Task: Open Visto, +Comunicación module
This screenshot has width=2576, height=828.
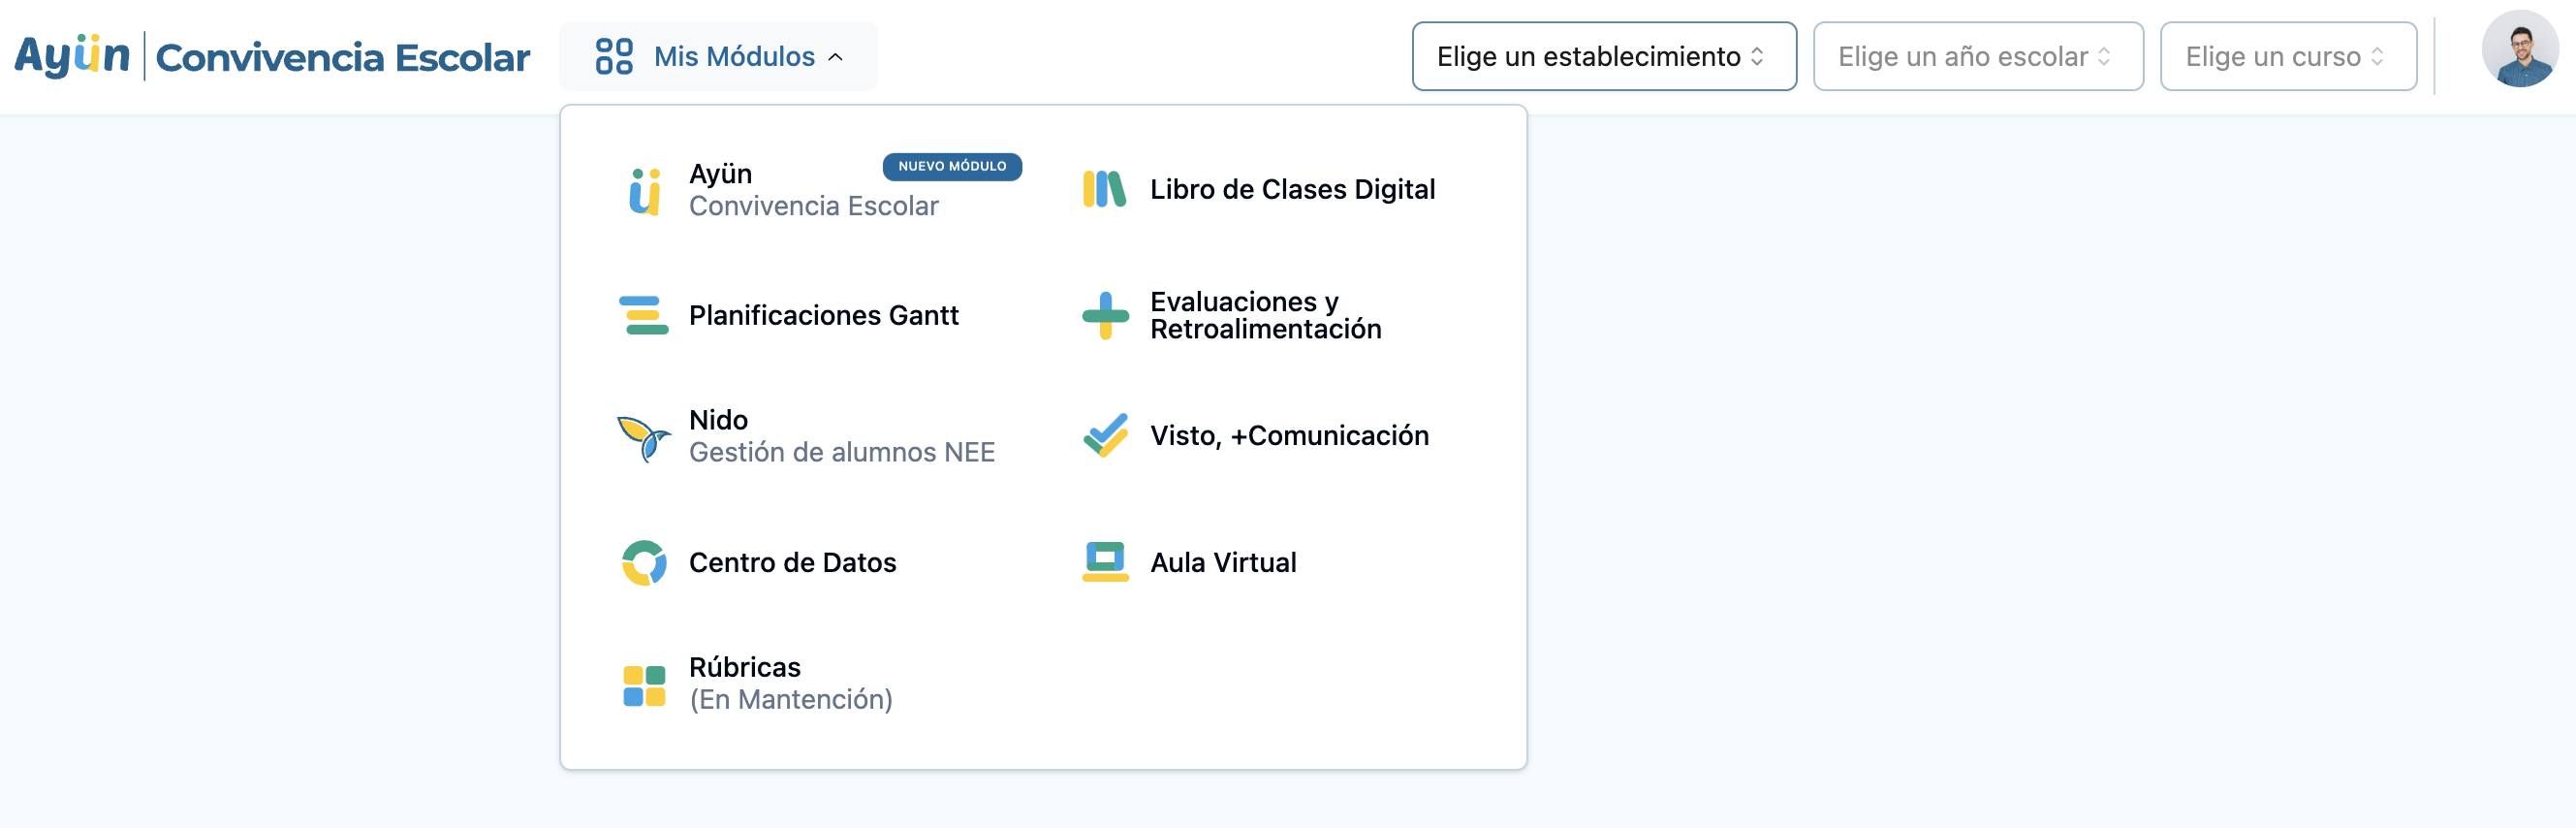Action: [x=1288, y=436]
